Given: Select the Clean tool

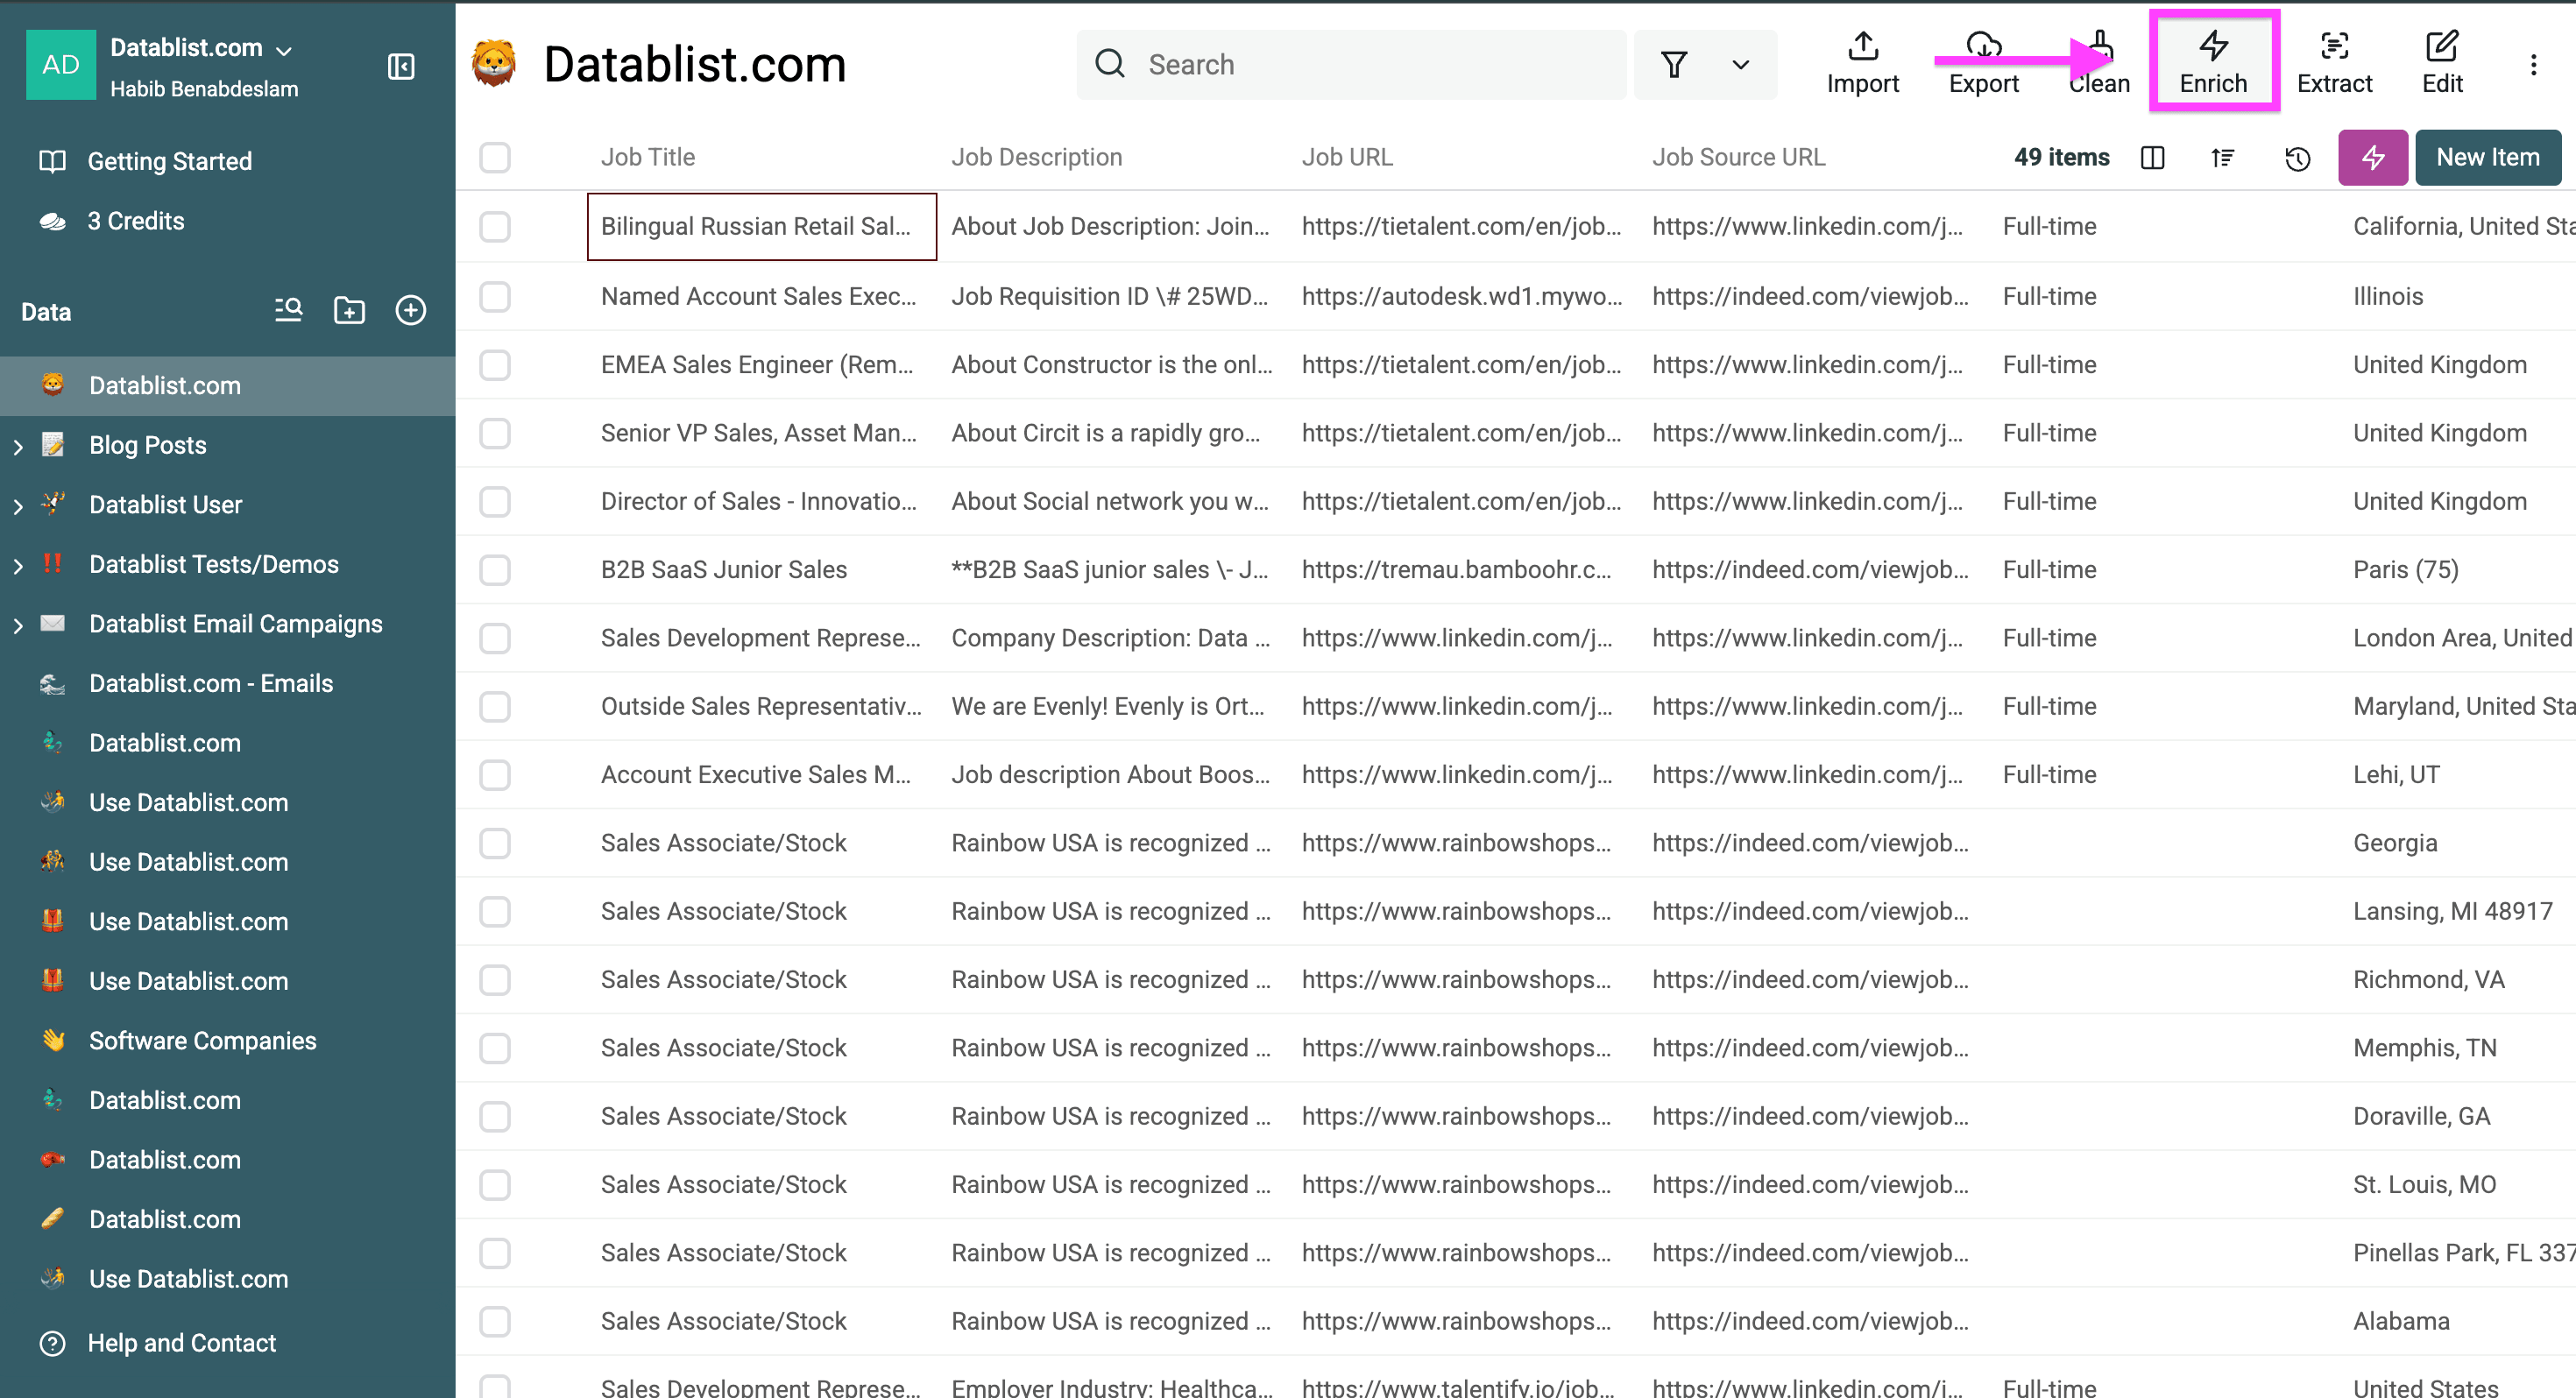Looking at the screenshot, I should click(x=2098, y=62).
